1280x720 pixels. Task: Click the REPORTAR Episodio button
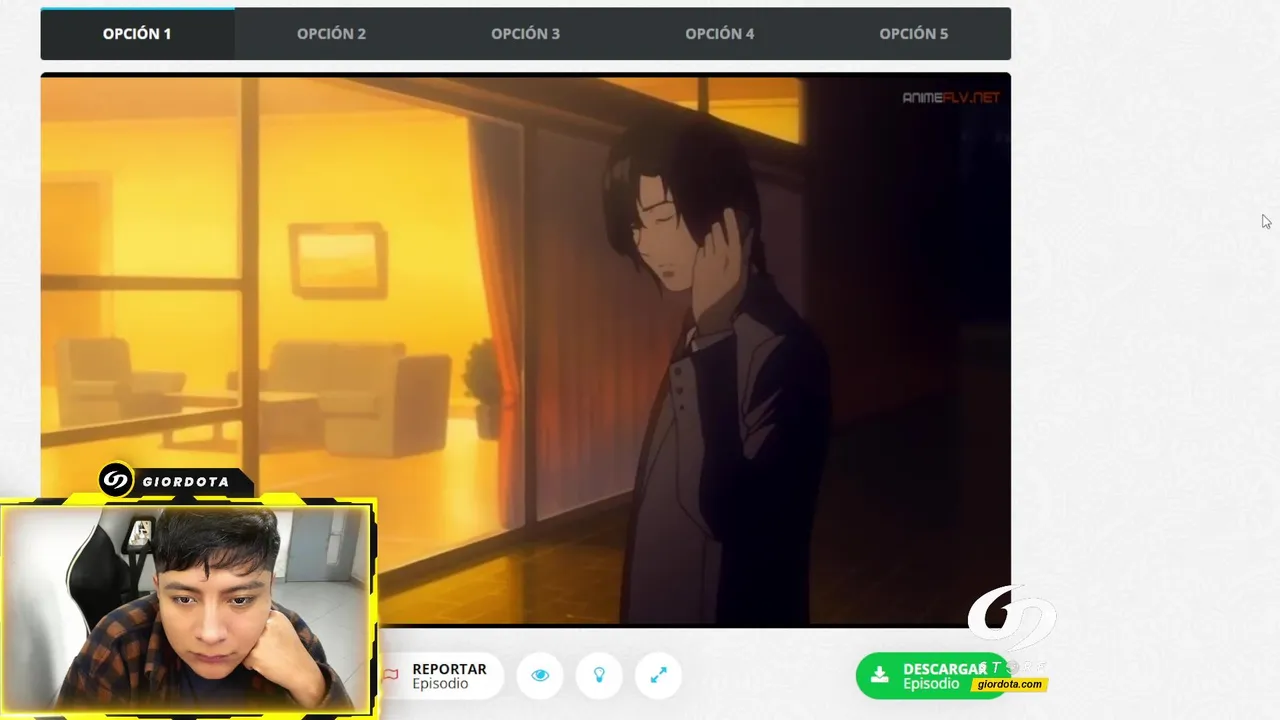click(436, 676)
